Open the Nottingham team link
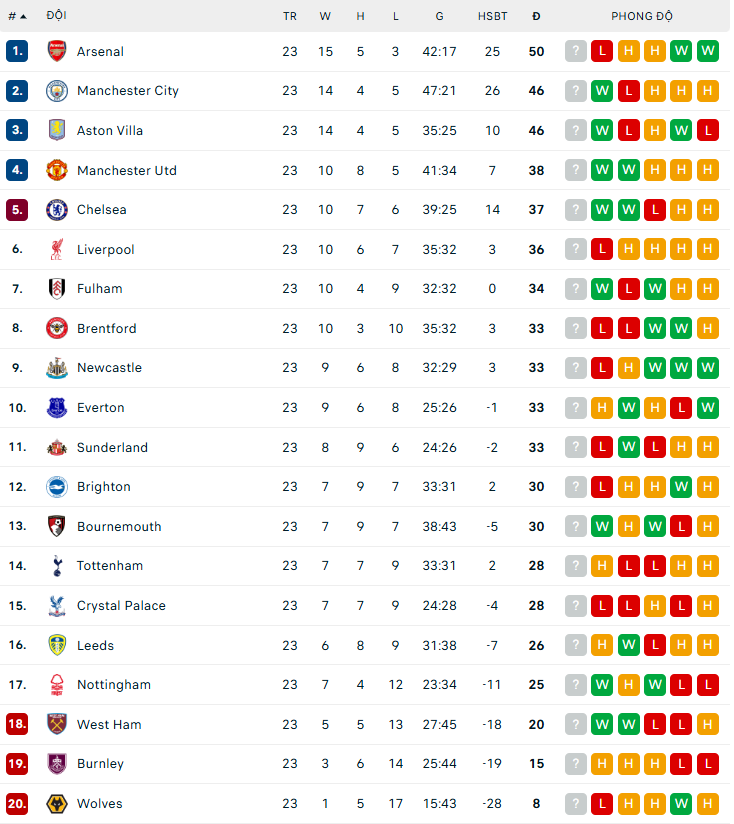734x824 pixels. [x=113, y=685]
